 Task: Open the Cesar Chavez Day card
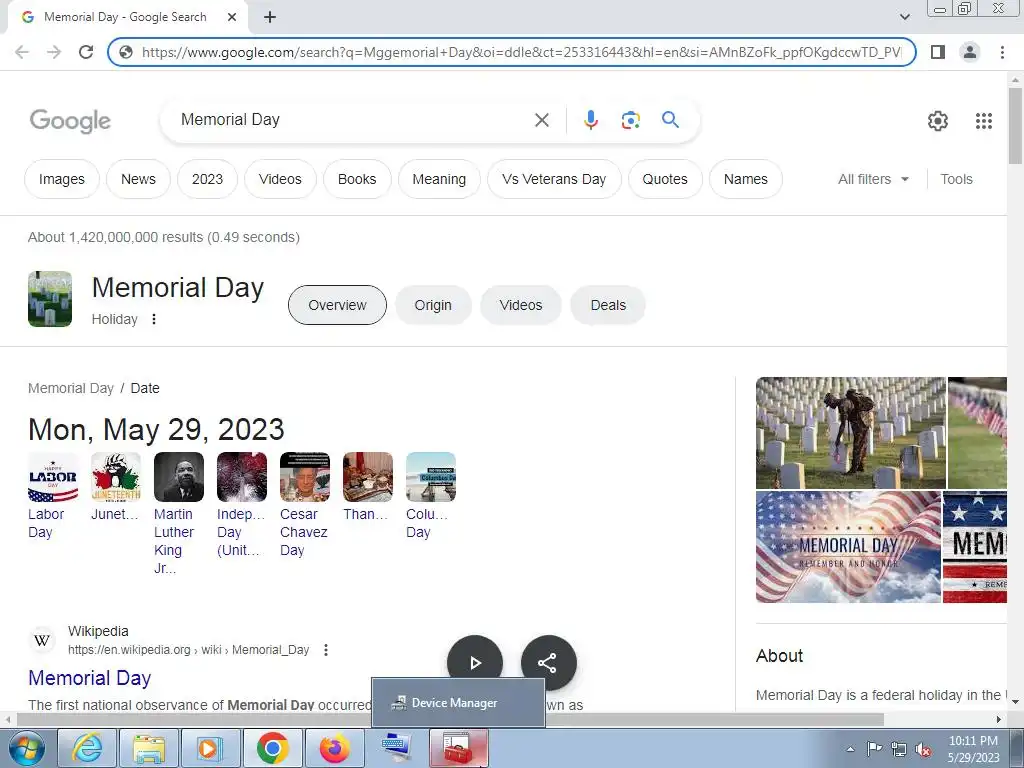click(x=304, y=505)
